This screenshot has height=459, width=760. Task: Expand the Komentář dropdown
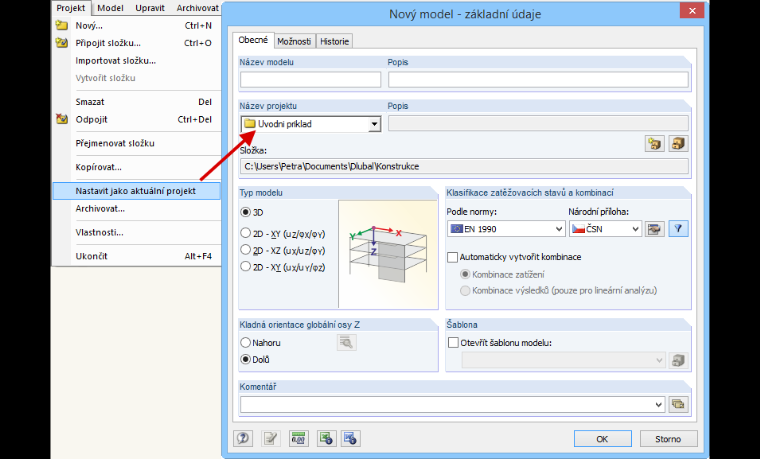pyautogui.click(x=659, y=404)
